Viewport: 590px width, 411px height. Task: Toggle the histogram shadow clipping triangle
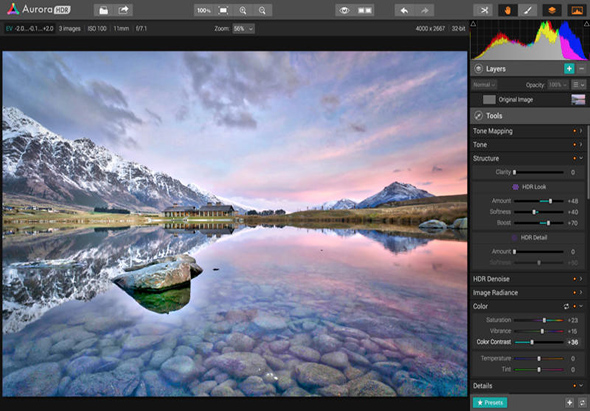coord(473,24)
